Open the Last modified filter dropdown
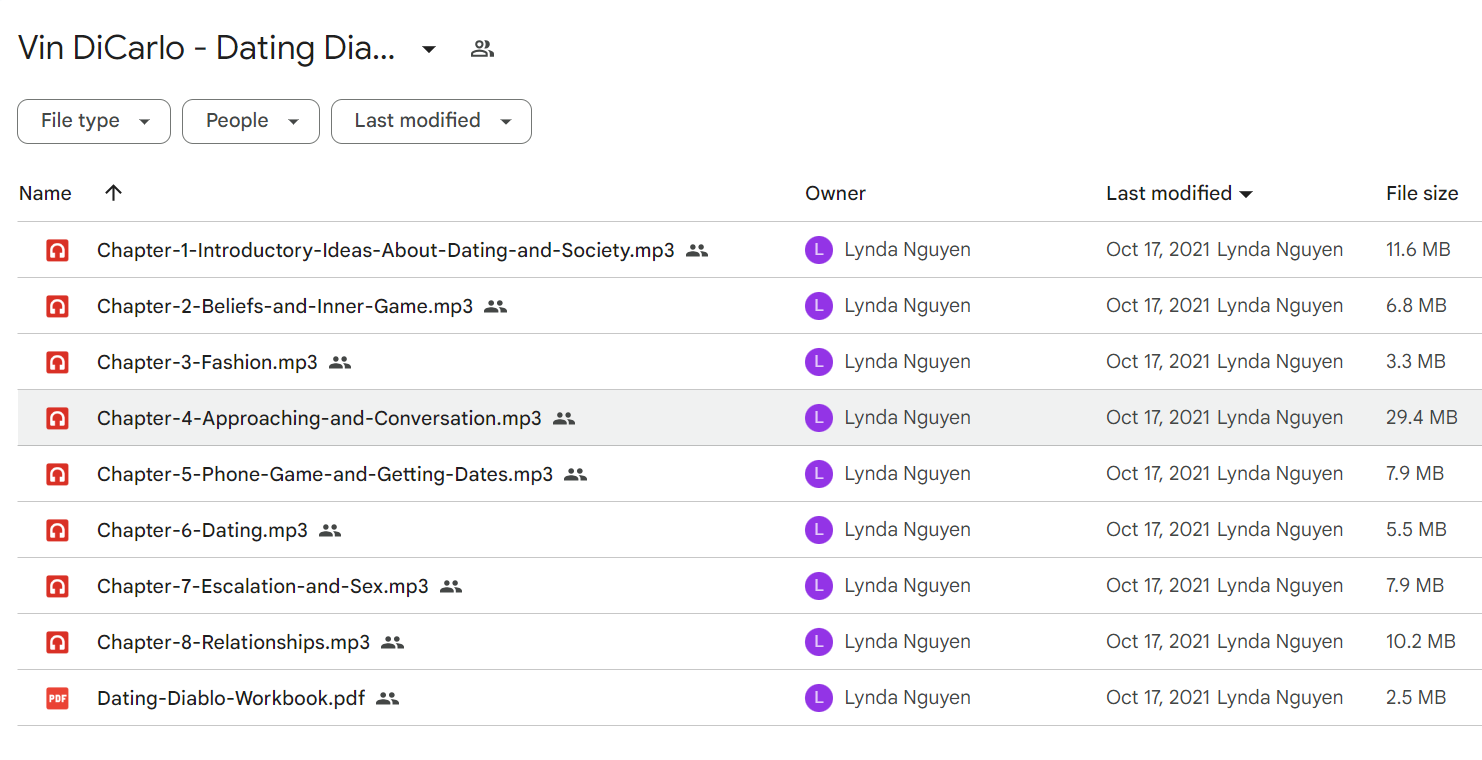The width and height of the screenshot is (1482, 760). (431, 121)
